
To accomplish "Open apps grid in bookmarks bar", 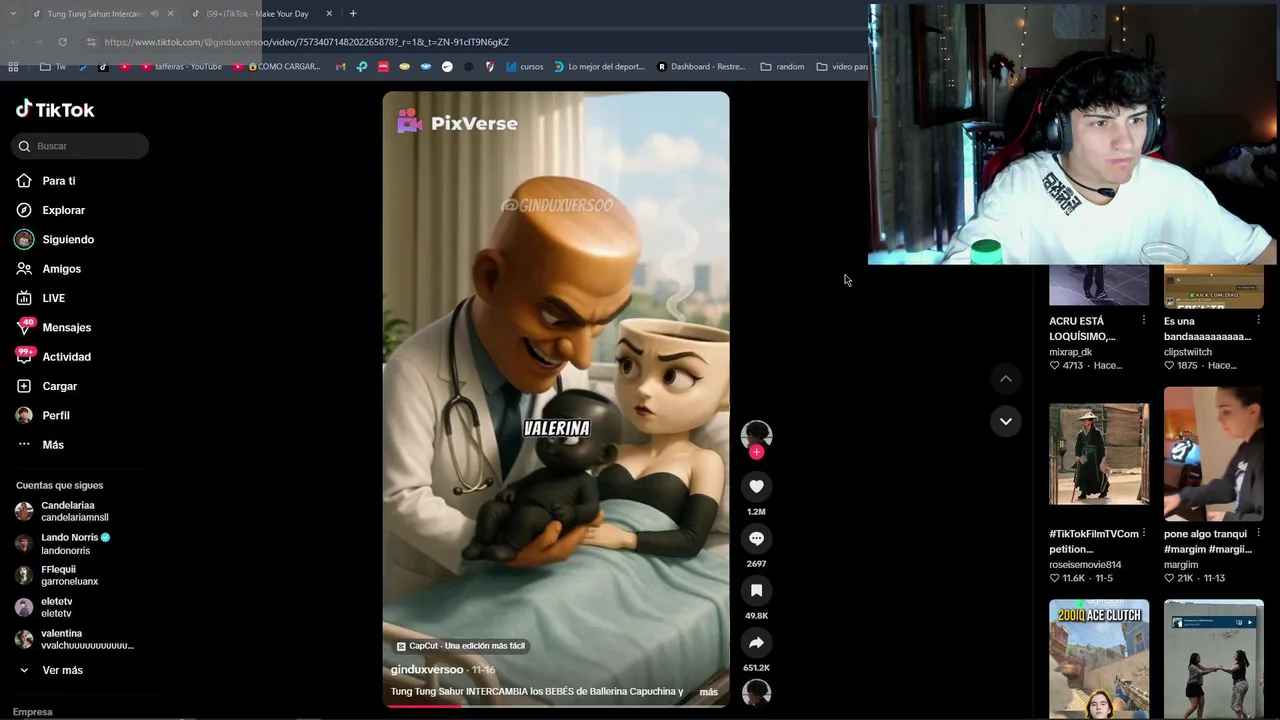I will (x=13, y=67).
